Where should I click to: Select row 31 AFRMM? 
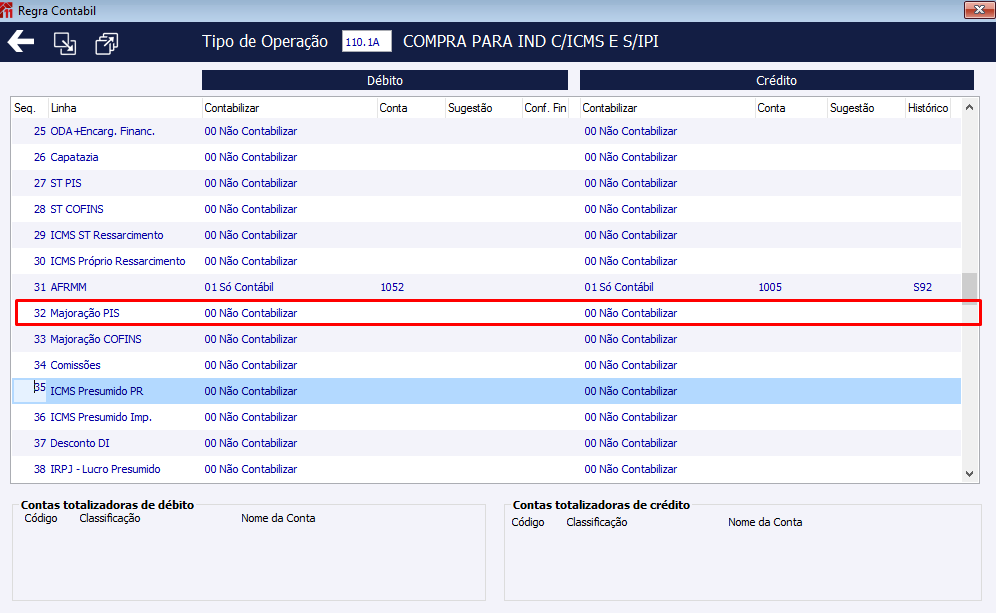[487, 287]
